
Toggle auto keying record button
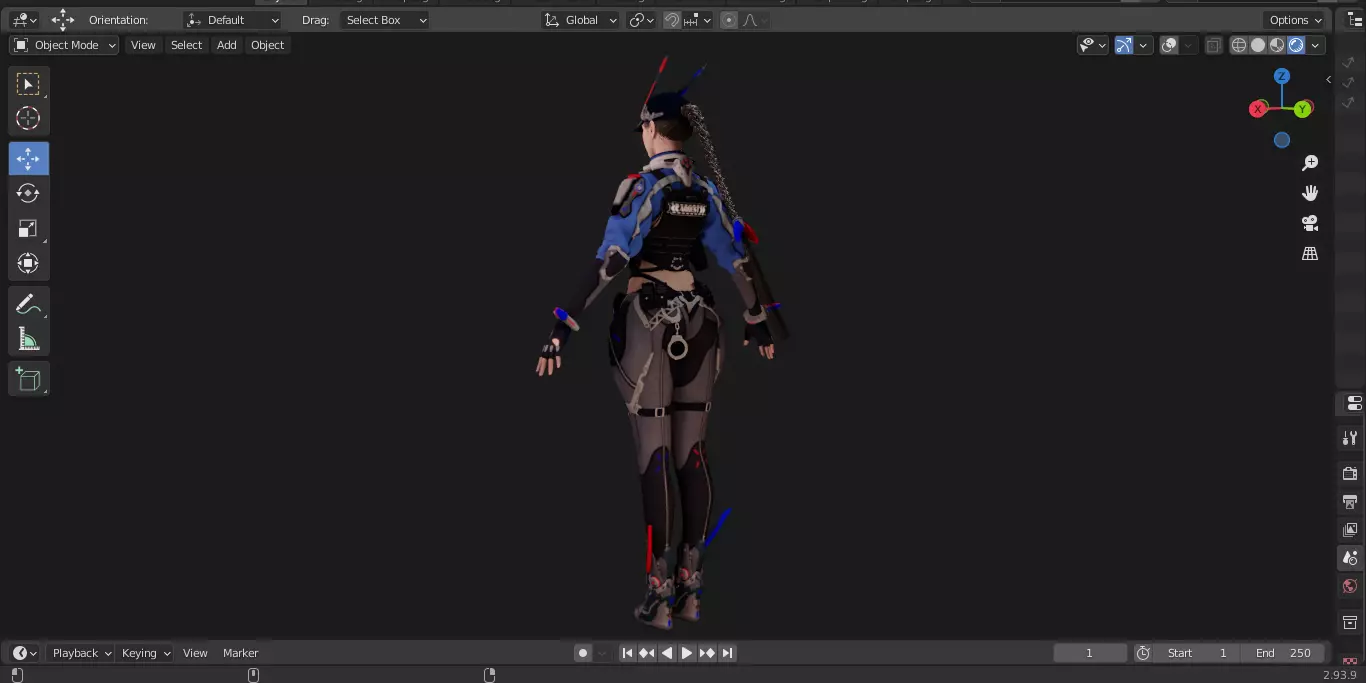[583, 653]
